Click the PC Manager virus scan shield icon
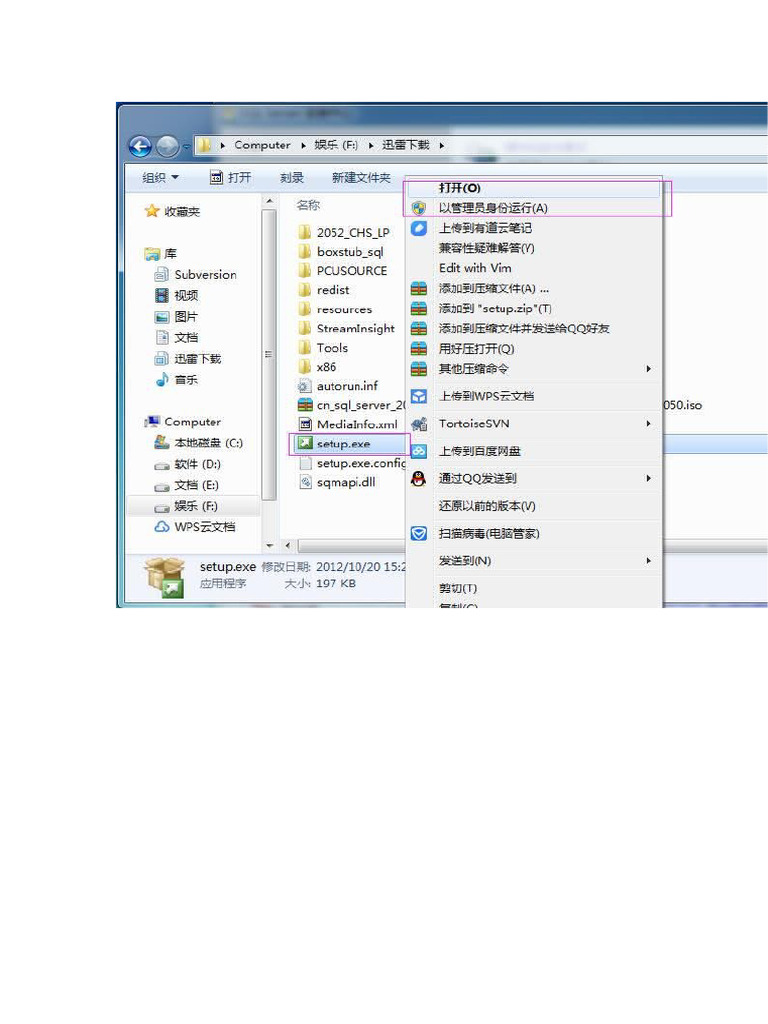Screen dimensions: 768x1024 coord(419,534)
